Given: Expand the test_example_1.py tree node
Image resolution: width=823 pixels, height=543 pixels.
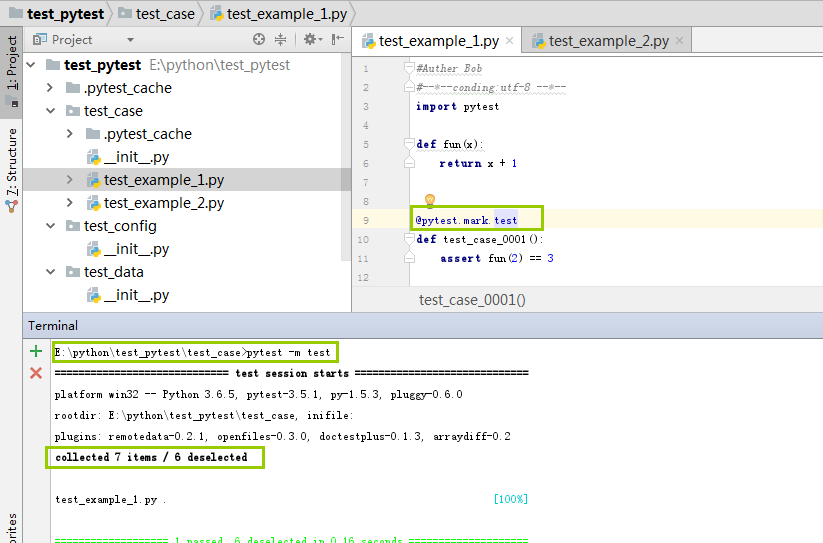Looking at the screenshot, I should click(x=70, y=180).
